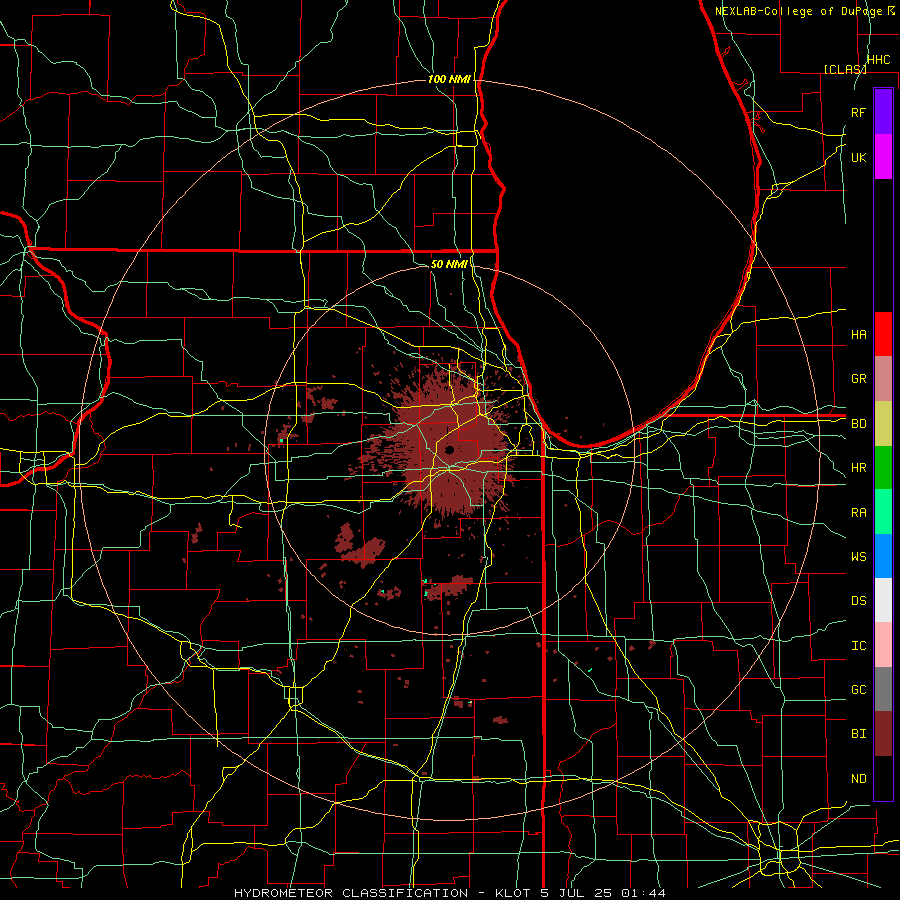This screenshot has width=900, height=900.
Task: Select the GC gray legend swatch
Action: [883, 689]
